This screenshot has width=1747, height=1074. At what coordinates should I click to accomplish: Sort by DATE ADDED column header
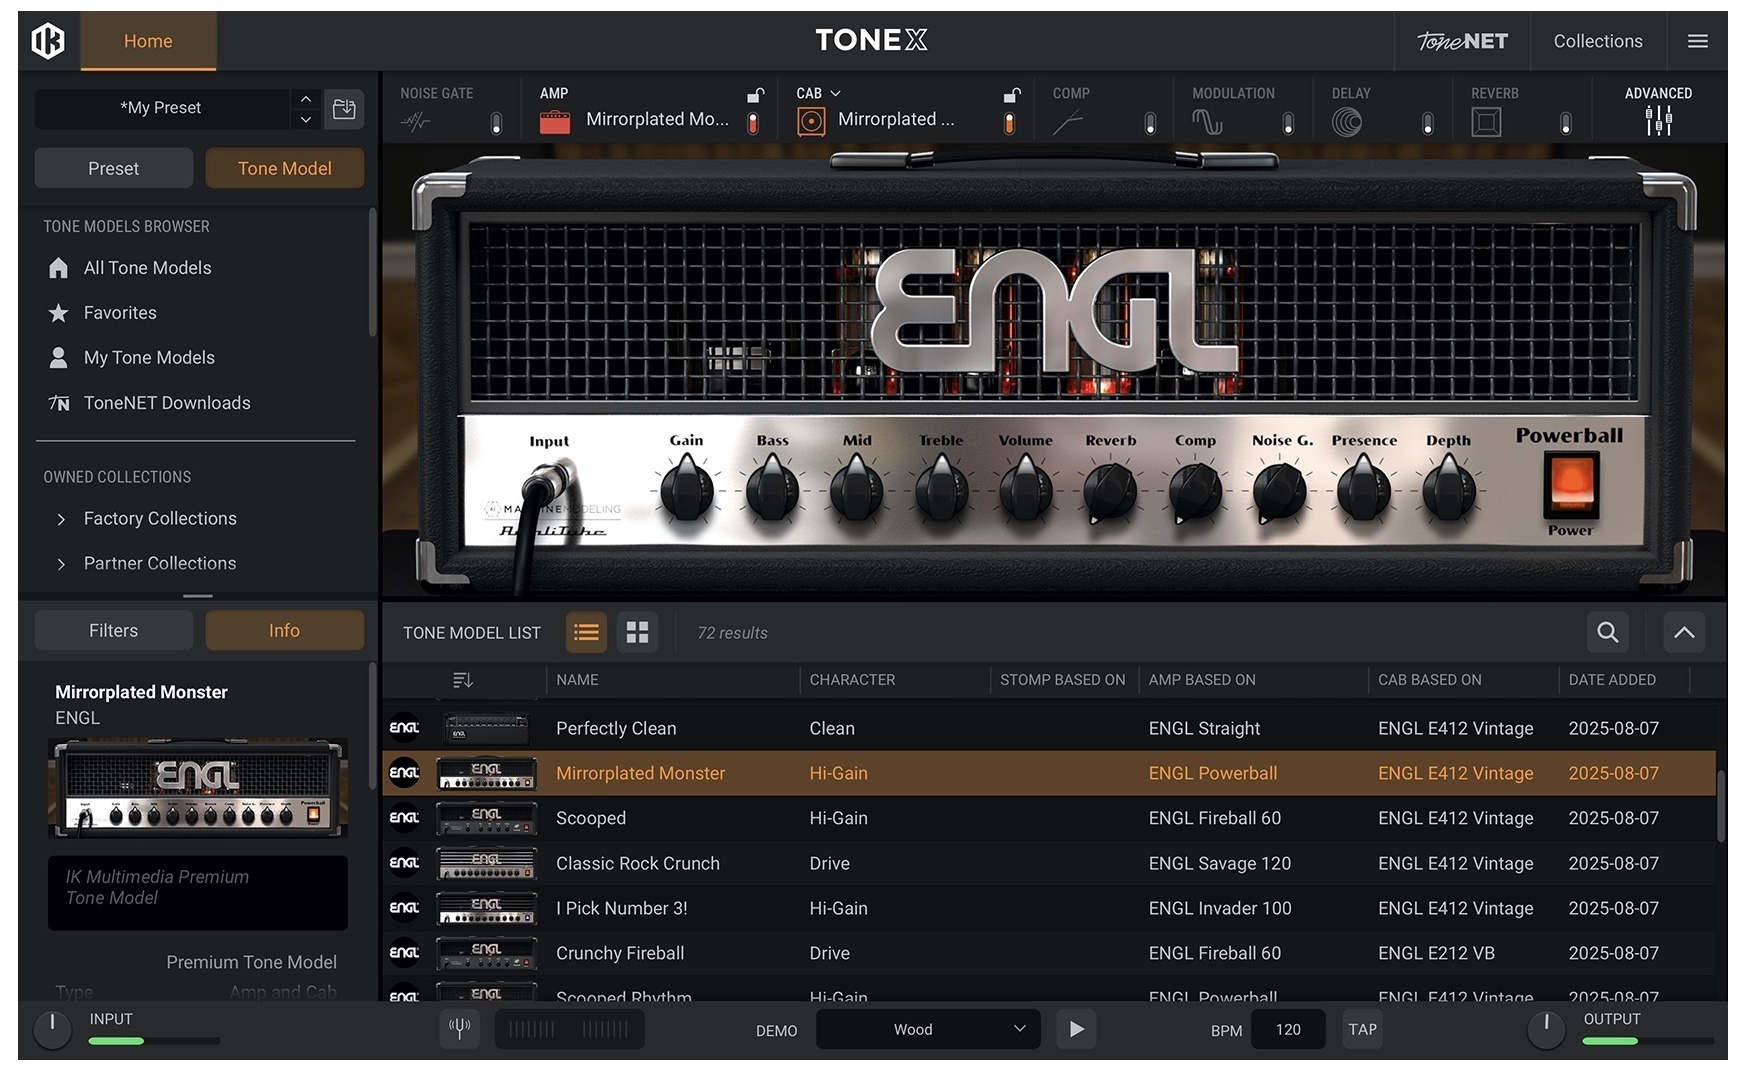(x=1612, y=680)
